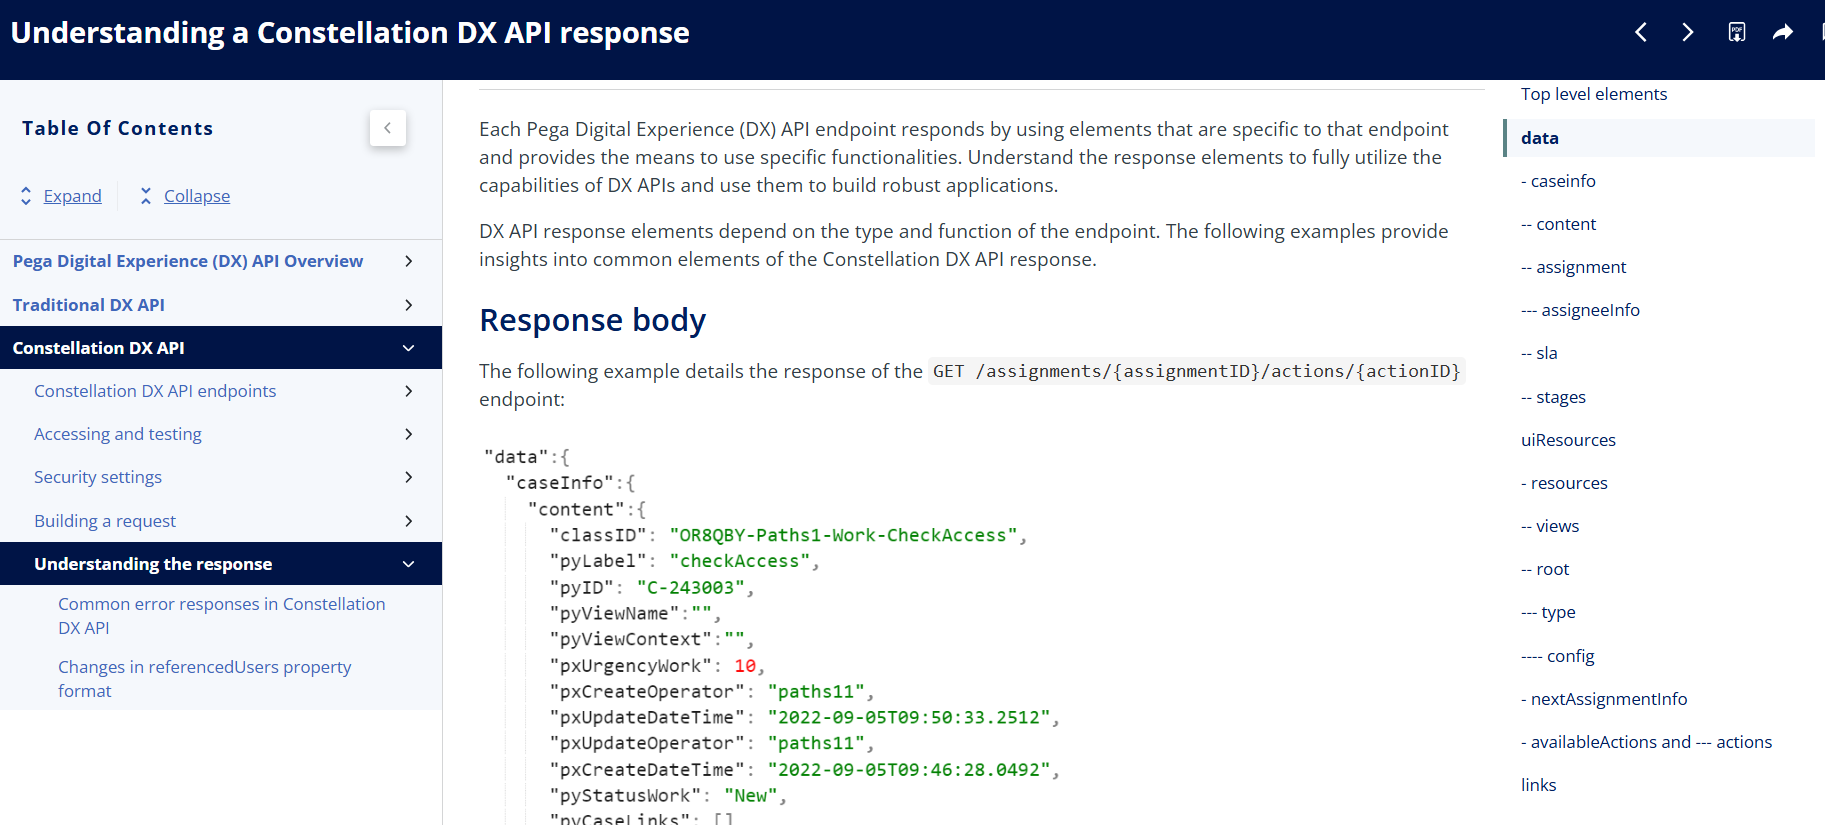This screenshot has height=825, width=1825.
Task: Jump to stages section
Action: coord(1553,397)
